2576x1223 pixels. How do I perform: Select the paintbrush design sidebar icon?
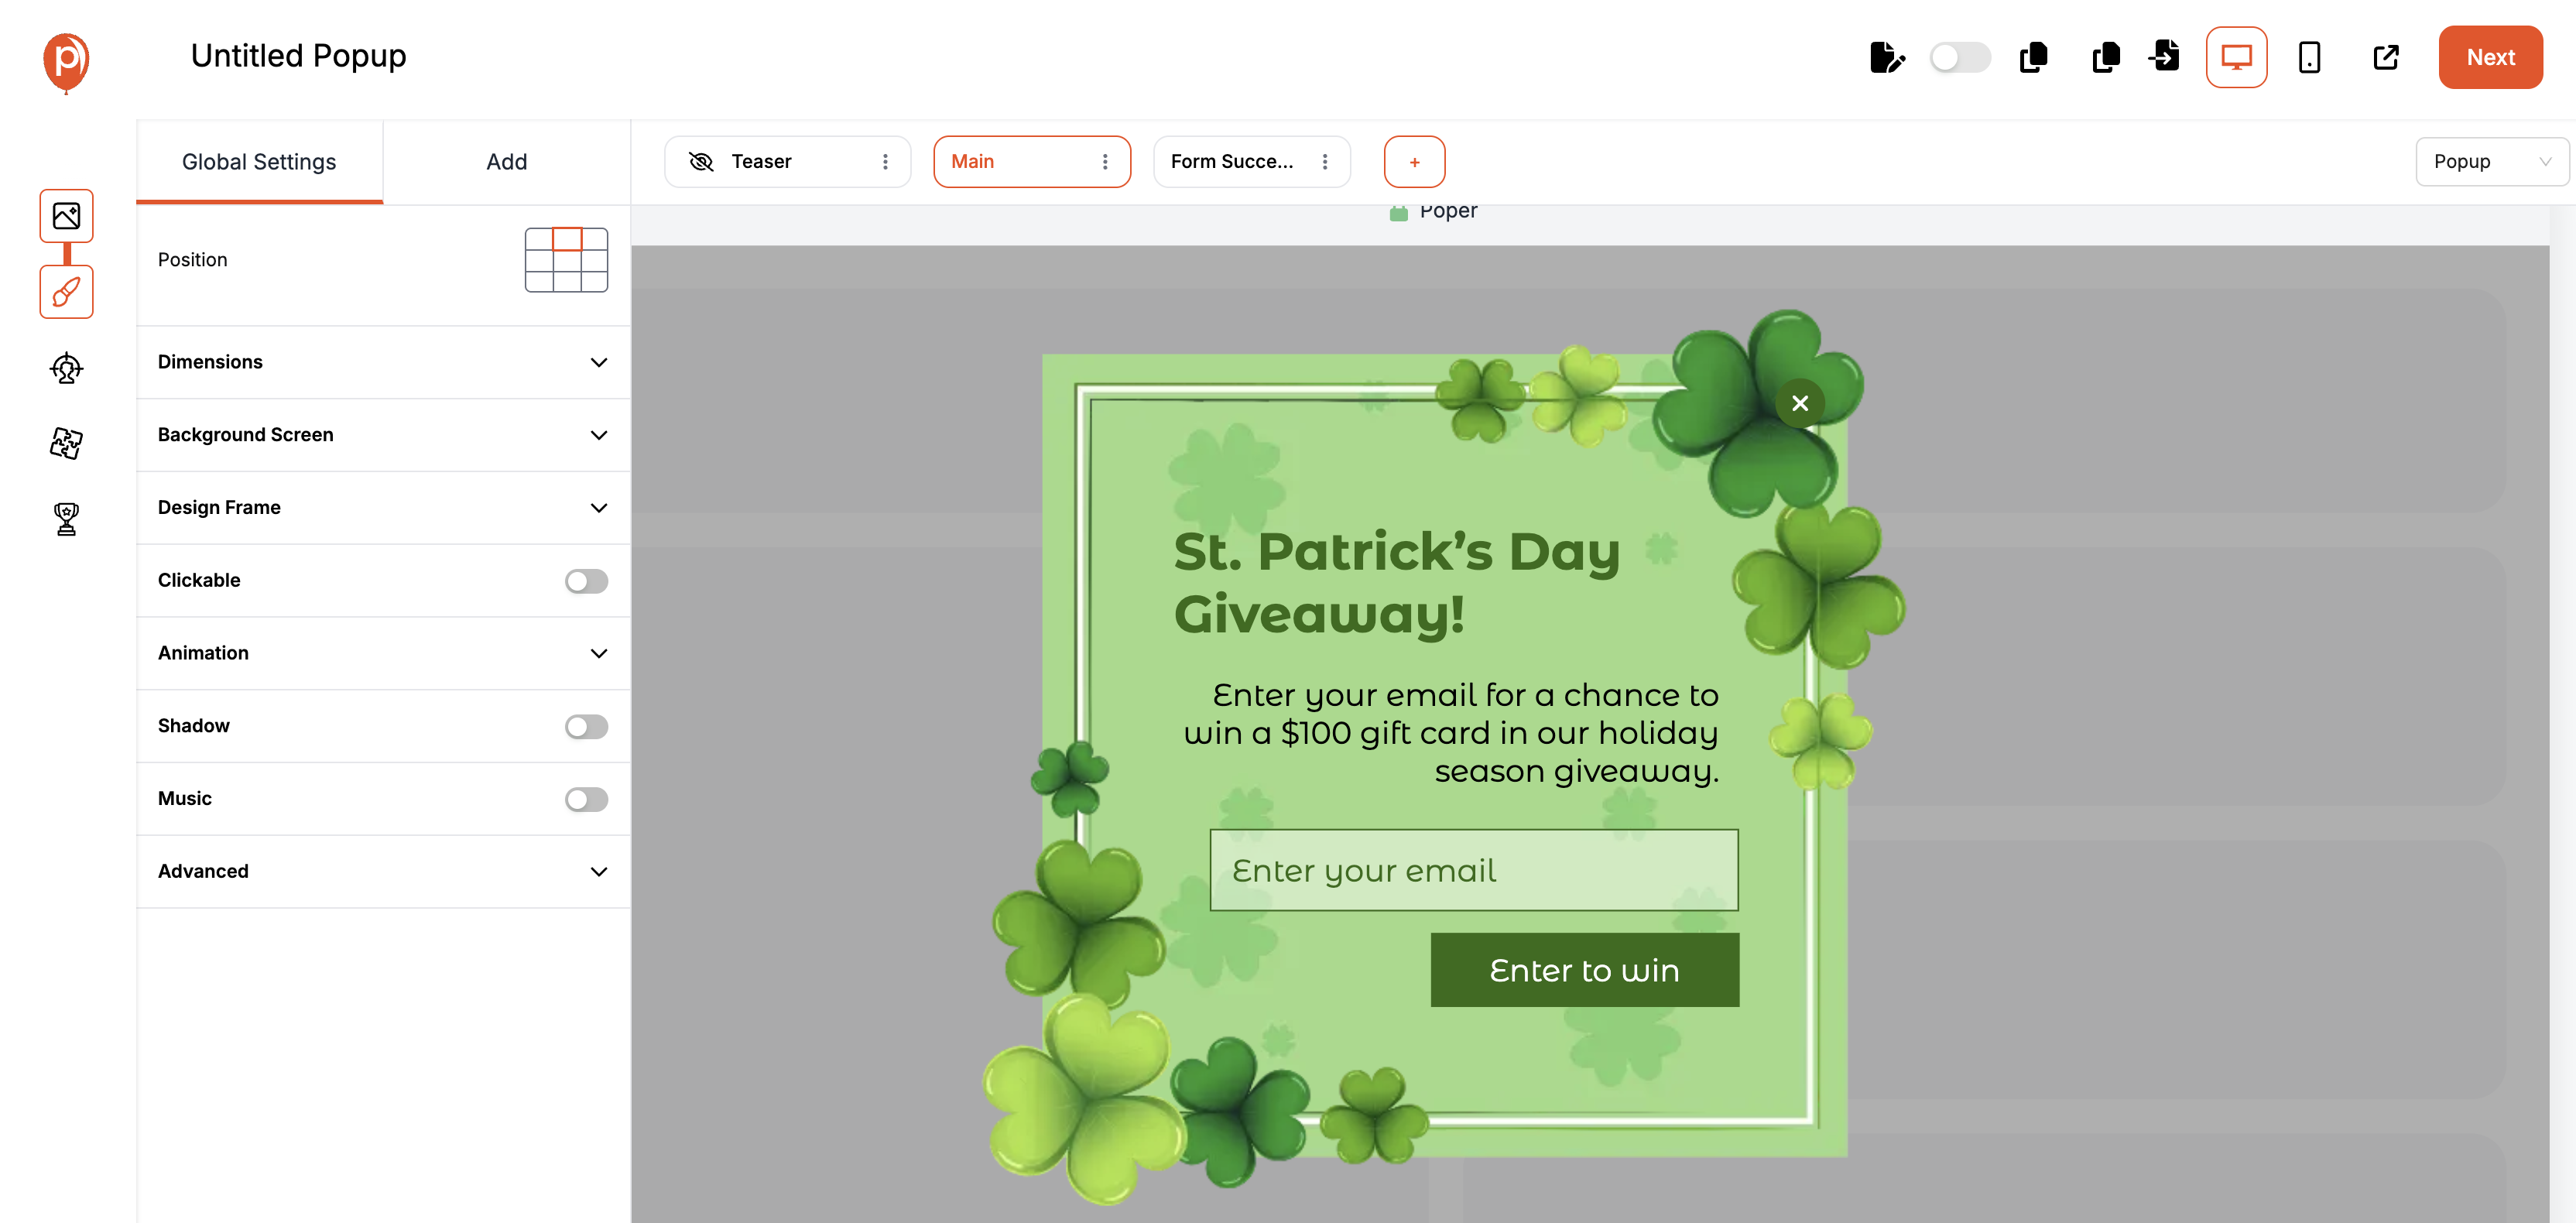point(66,292)
